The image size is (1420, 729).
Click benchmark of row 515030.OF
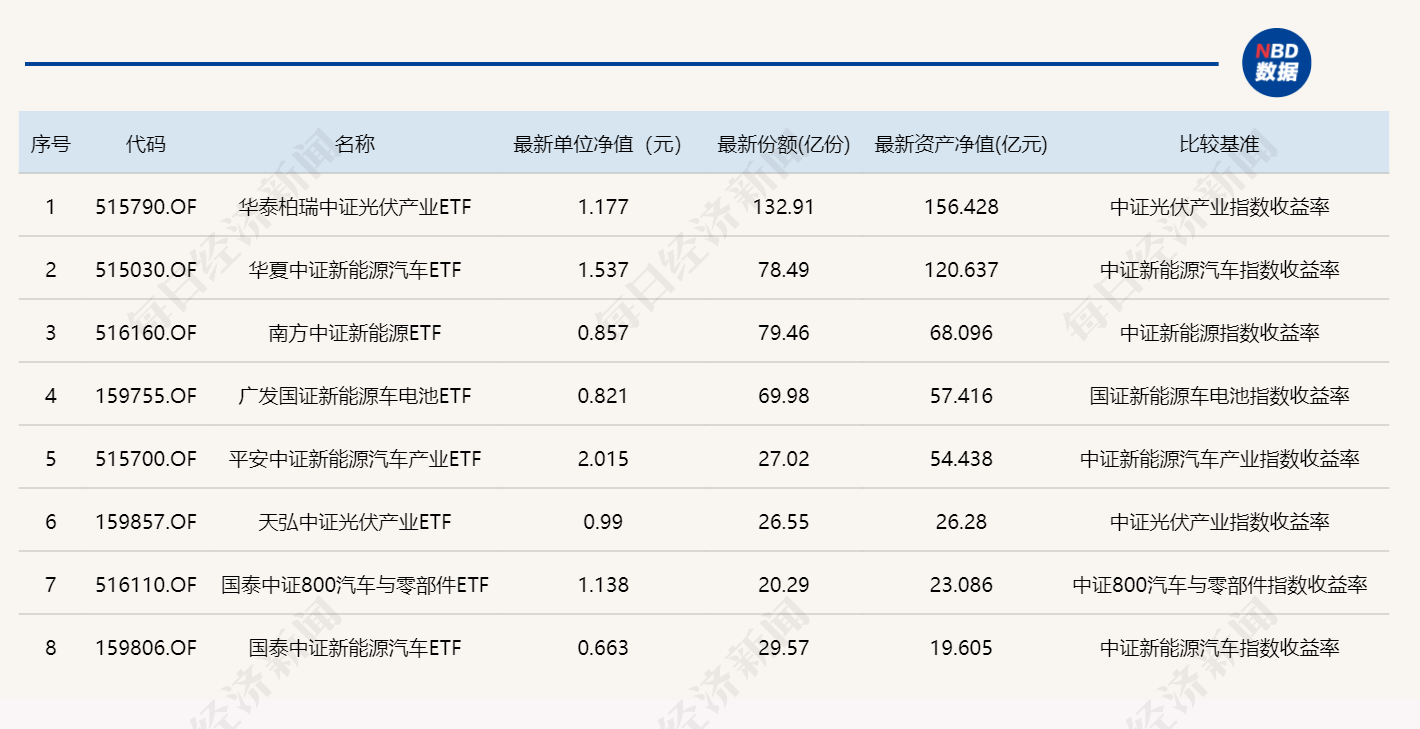click(1219, 270)
